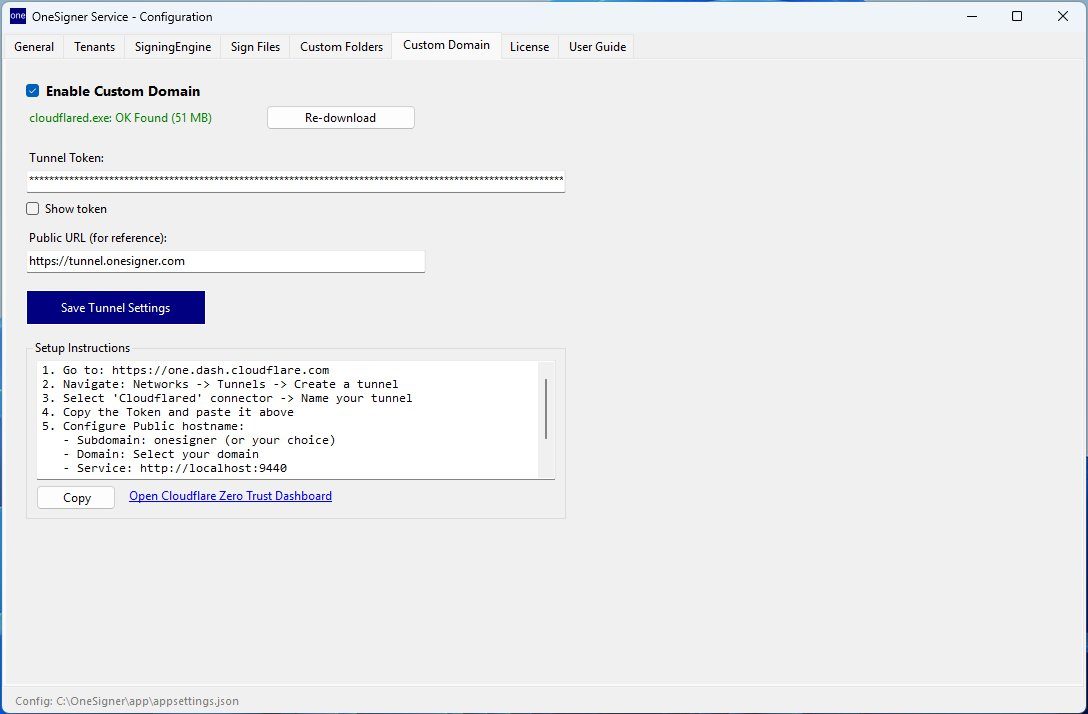
Task: Select the Custom Domain tab
Action: coord(446,45)
